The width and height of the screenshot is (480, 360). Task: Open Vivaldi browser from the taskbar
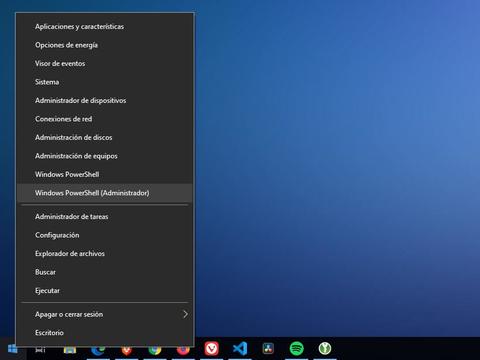coord(211,349)
